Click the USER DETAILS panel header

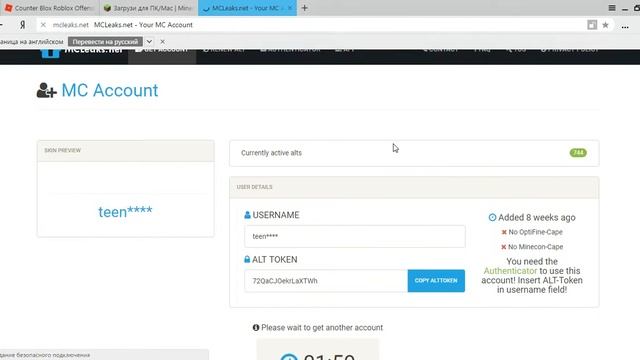point(414,187)
